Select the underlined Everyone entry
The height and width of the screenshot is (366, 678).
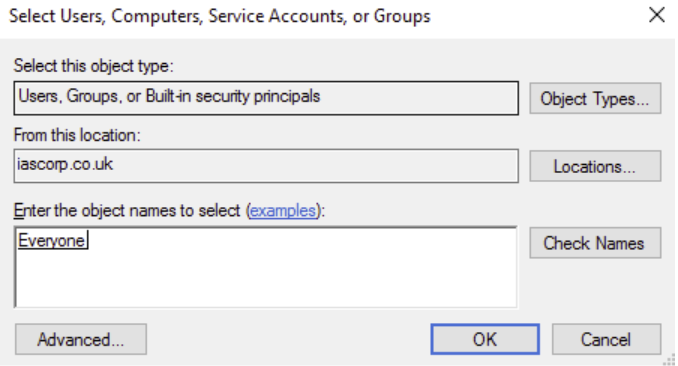[x=51, y=241]
